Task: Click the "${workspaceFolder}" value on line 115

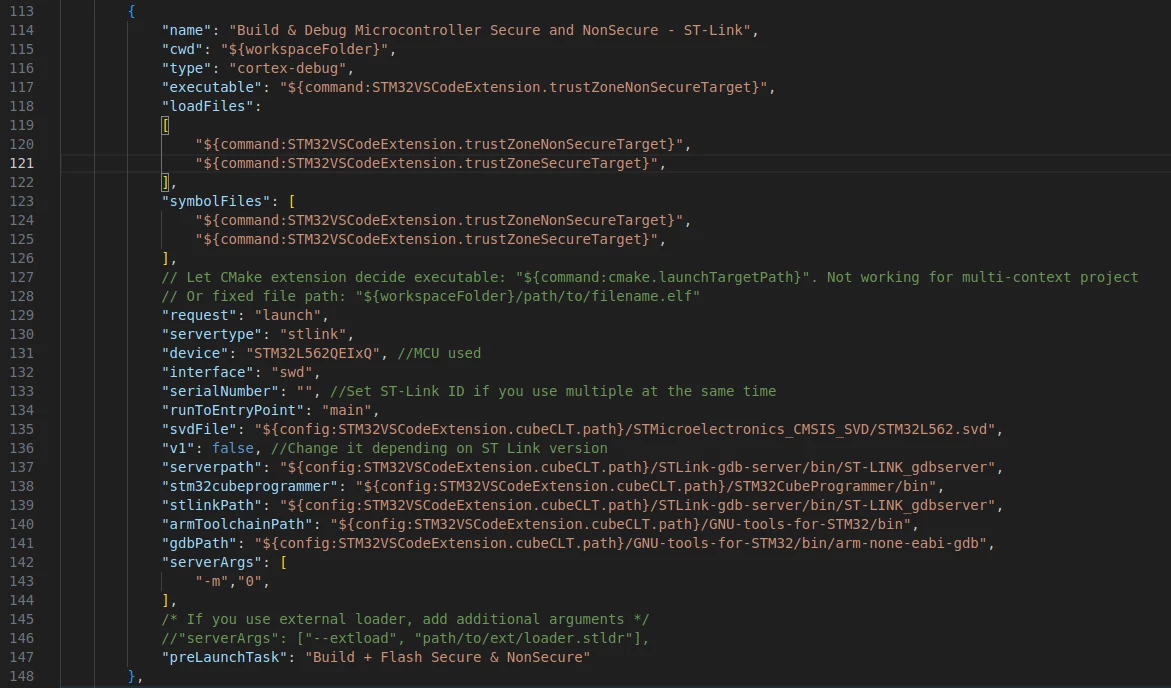Action: [305, 49]
